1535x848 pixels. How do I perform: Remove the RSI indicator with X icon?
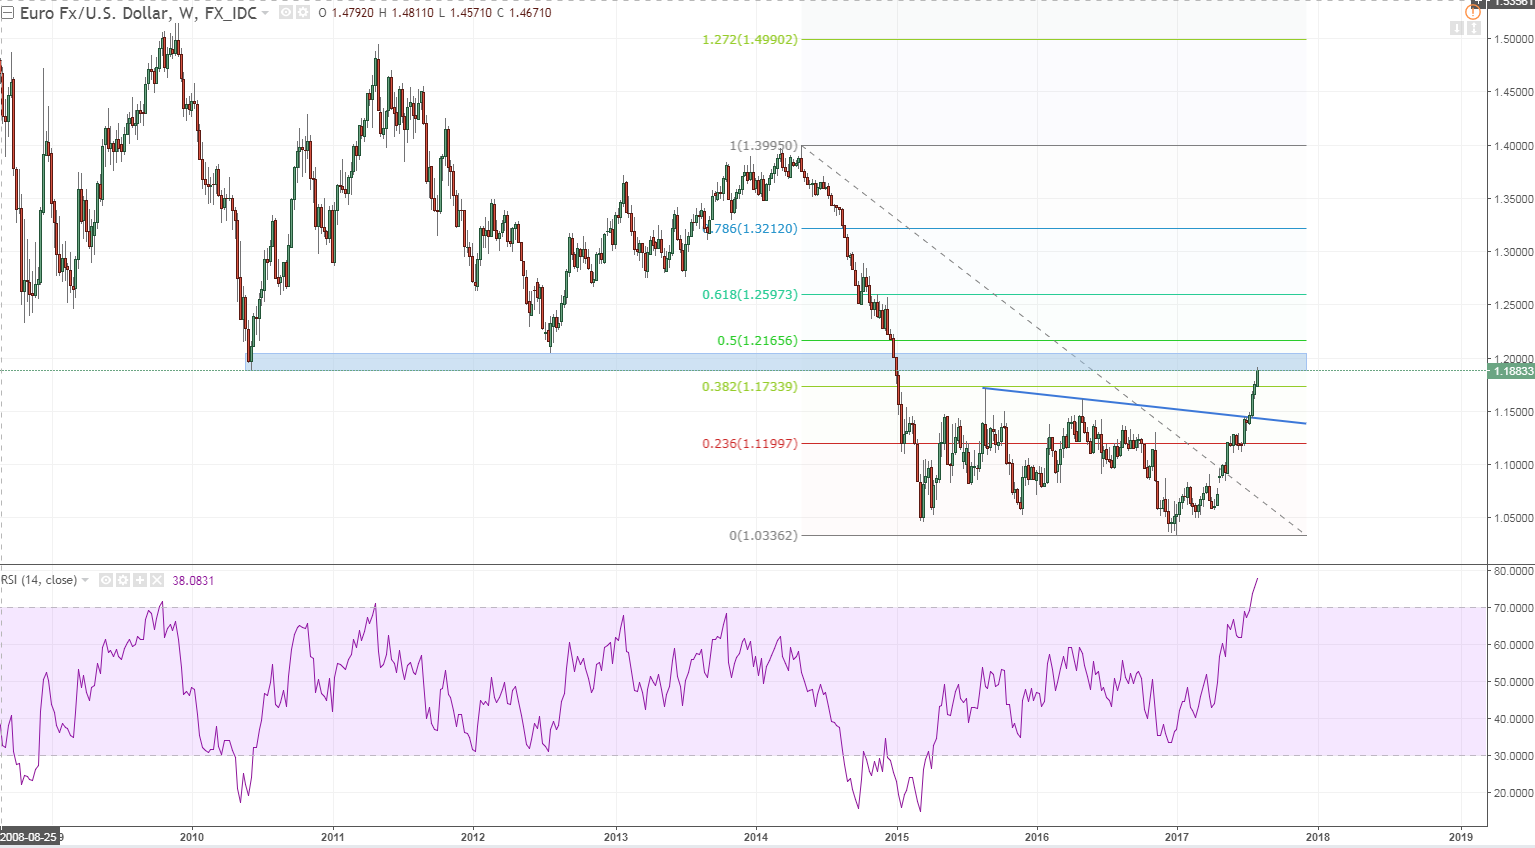pyautogui.click(x=156, y=580)
